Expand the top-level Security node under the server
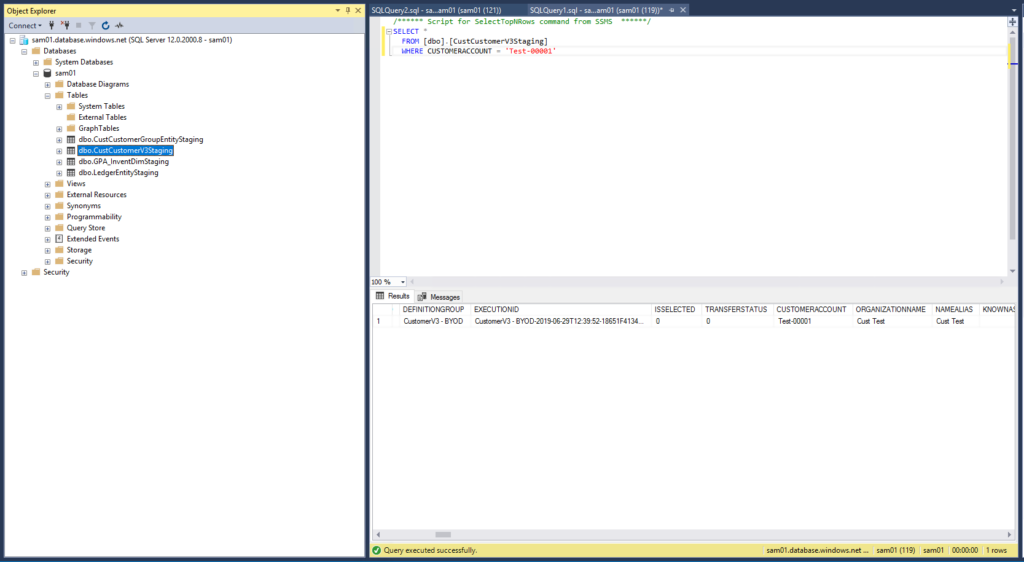The width and height of the screenshot is (1024, 562). (24, 273)
